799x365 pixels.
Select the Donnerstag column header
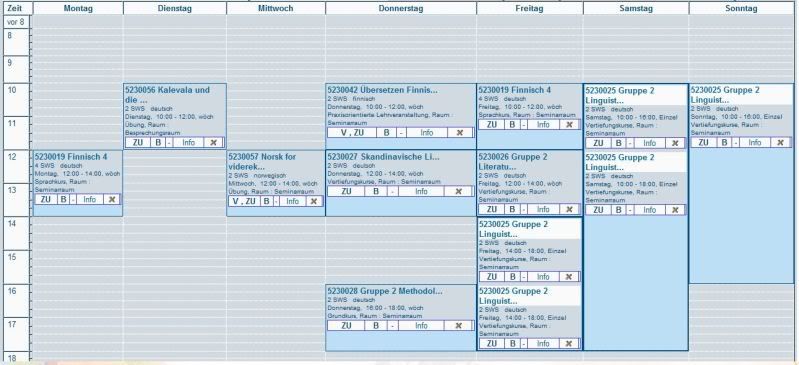401,8
